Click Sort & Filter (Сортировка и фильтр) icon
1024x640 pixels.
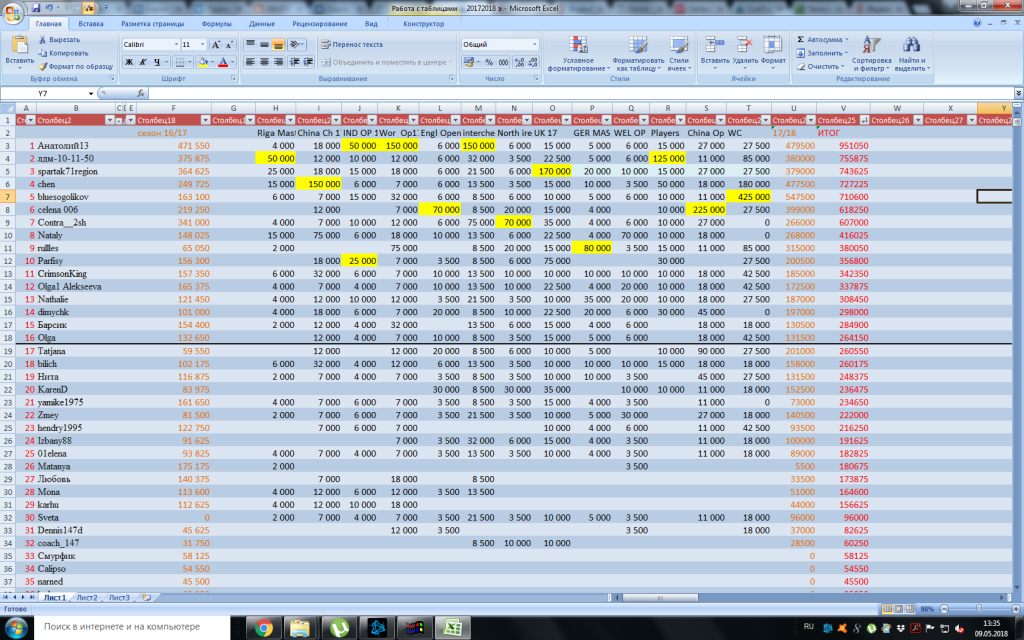click(873, 45)
